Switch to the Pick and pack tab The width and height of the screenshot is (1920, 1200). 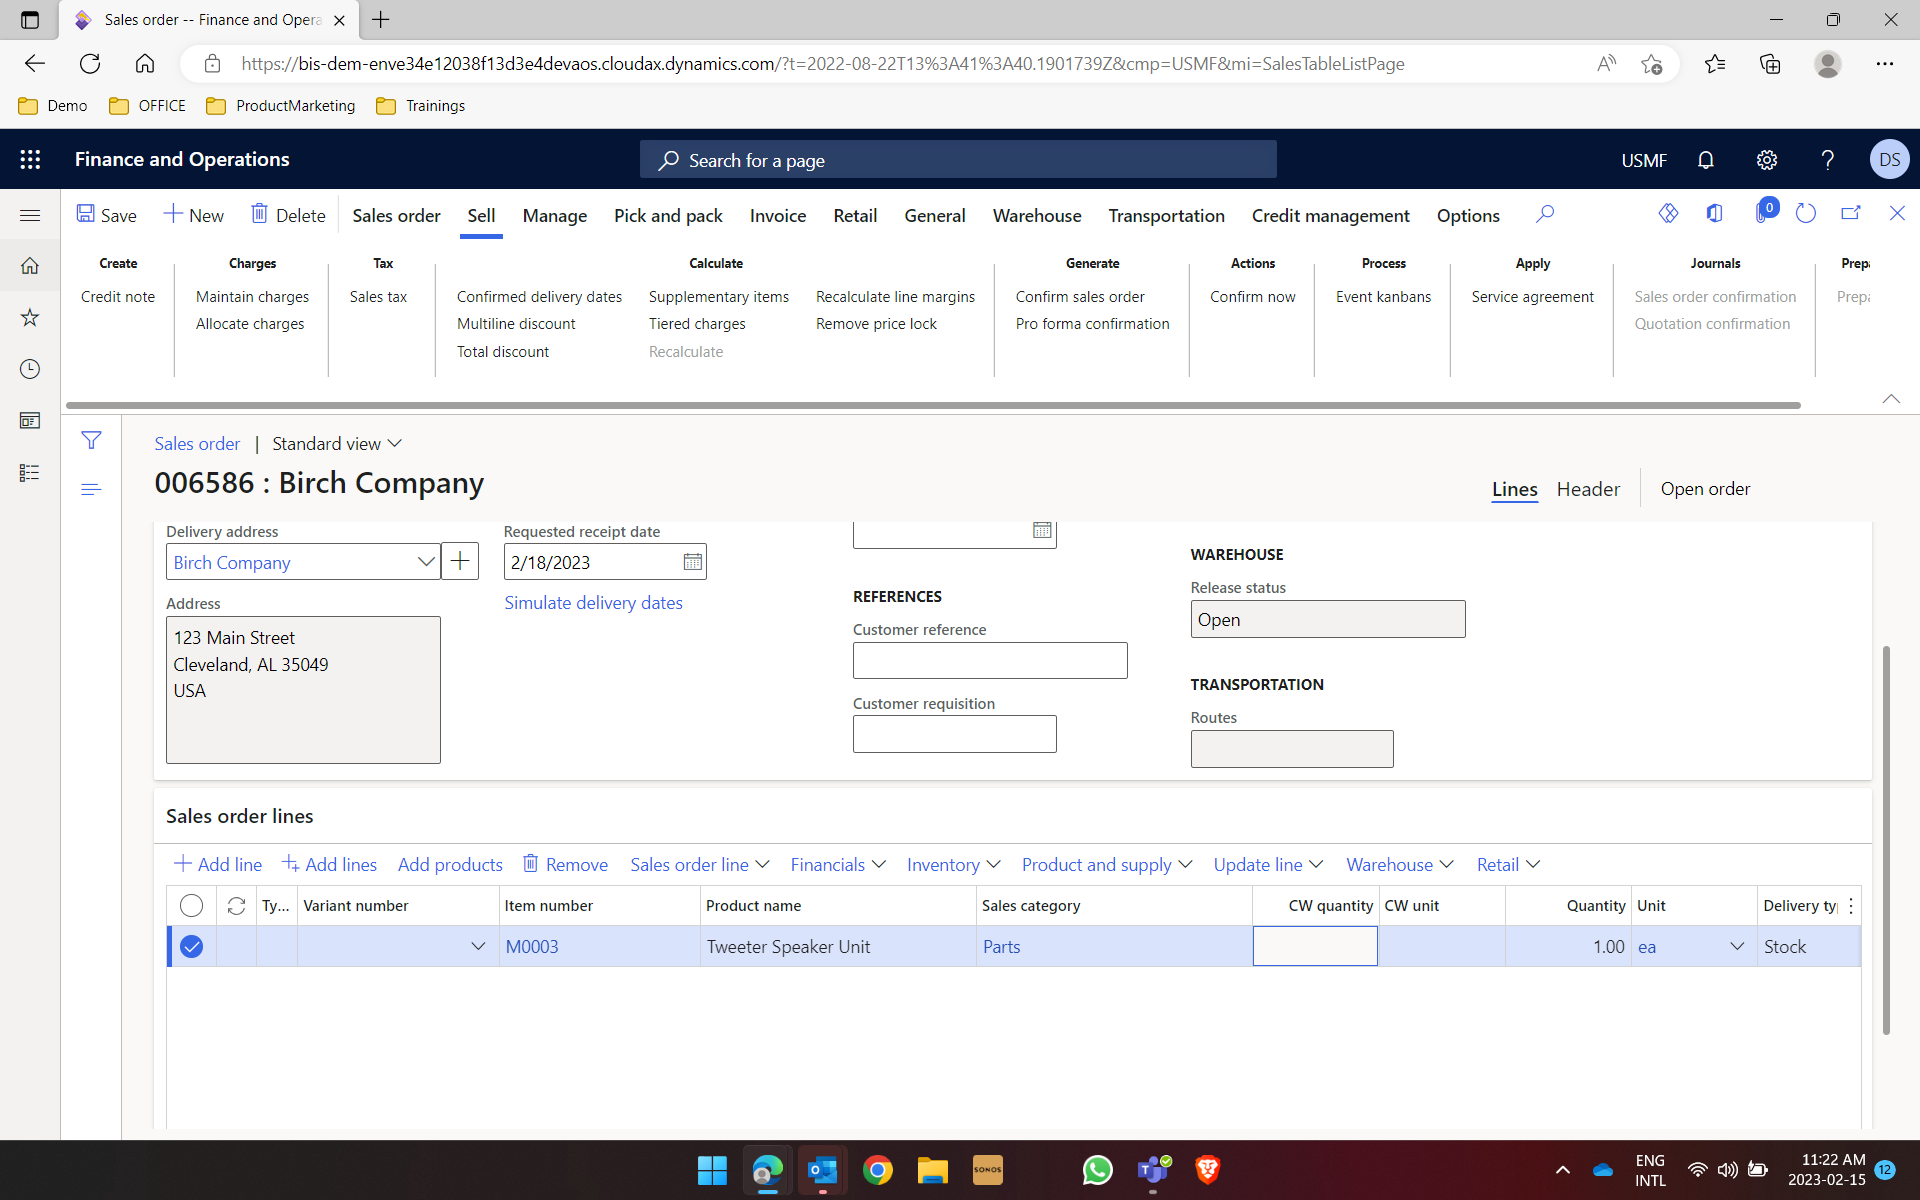[x=668, y=215]
